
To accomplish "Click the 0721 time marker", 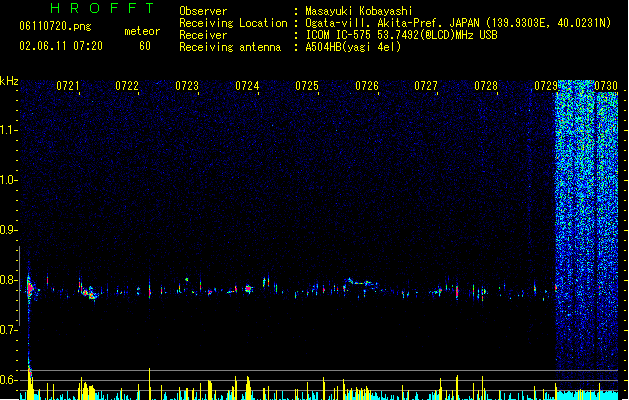I will tap(68, 86).
